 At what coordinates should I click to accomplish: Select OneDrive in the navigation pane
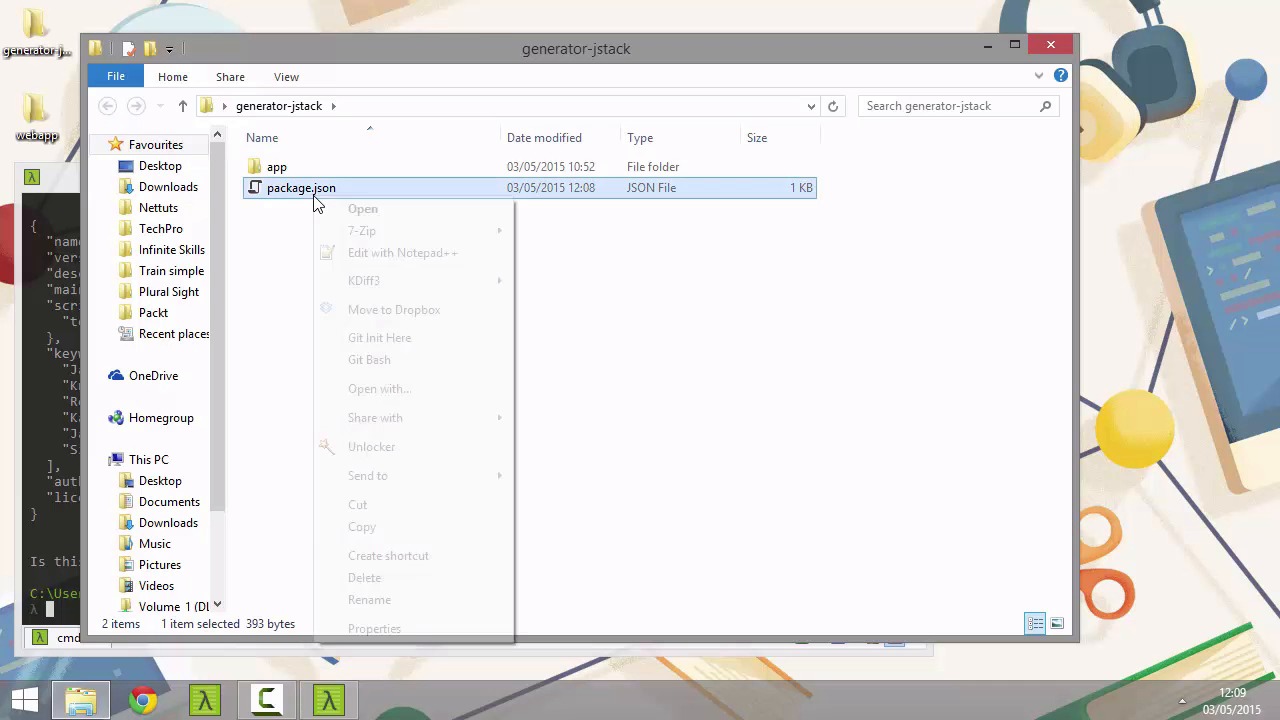click(153, 376)
